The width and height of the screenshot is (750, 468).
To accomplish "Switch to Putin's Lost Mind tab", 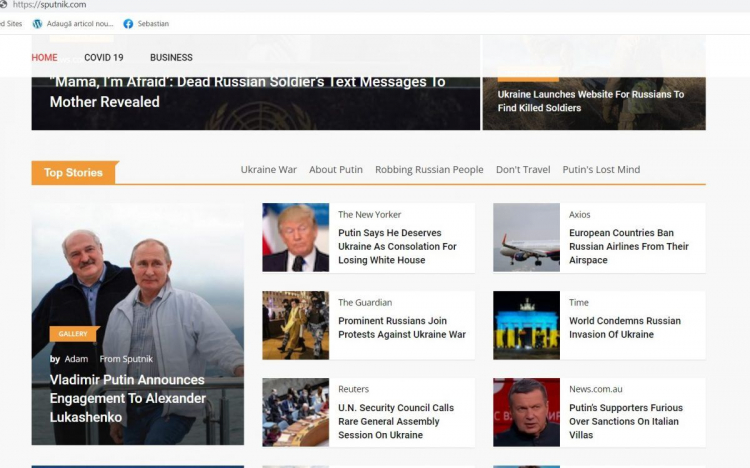I will click(601, 169).
